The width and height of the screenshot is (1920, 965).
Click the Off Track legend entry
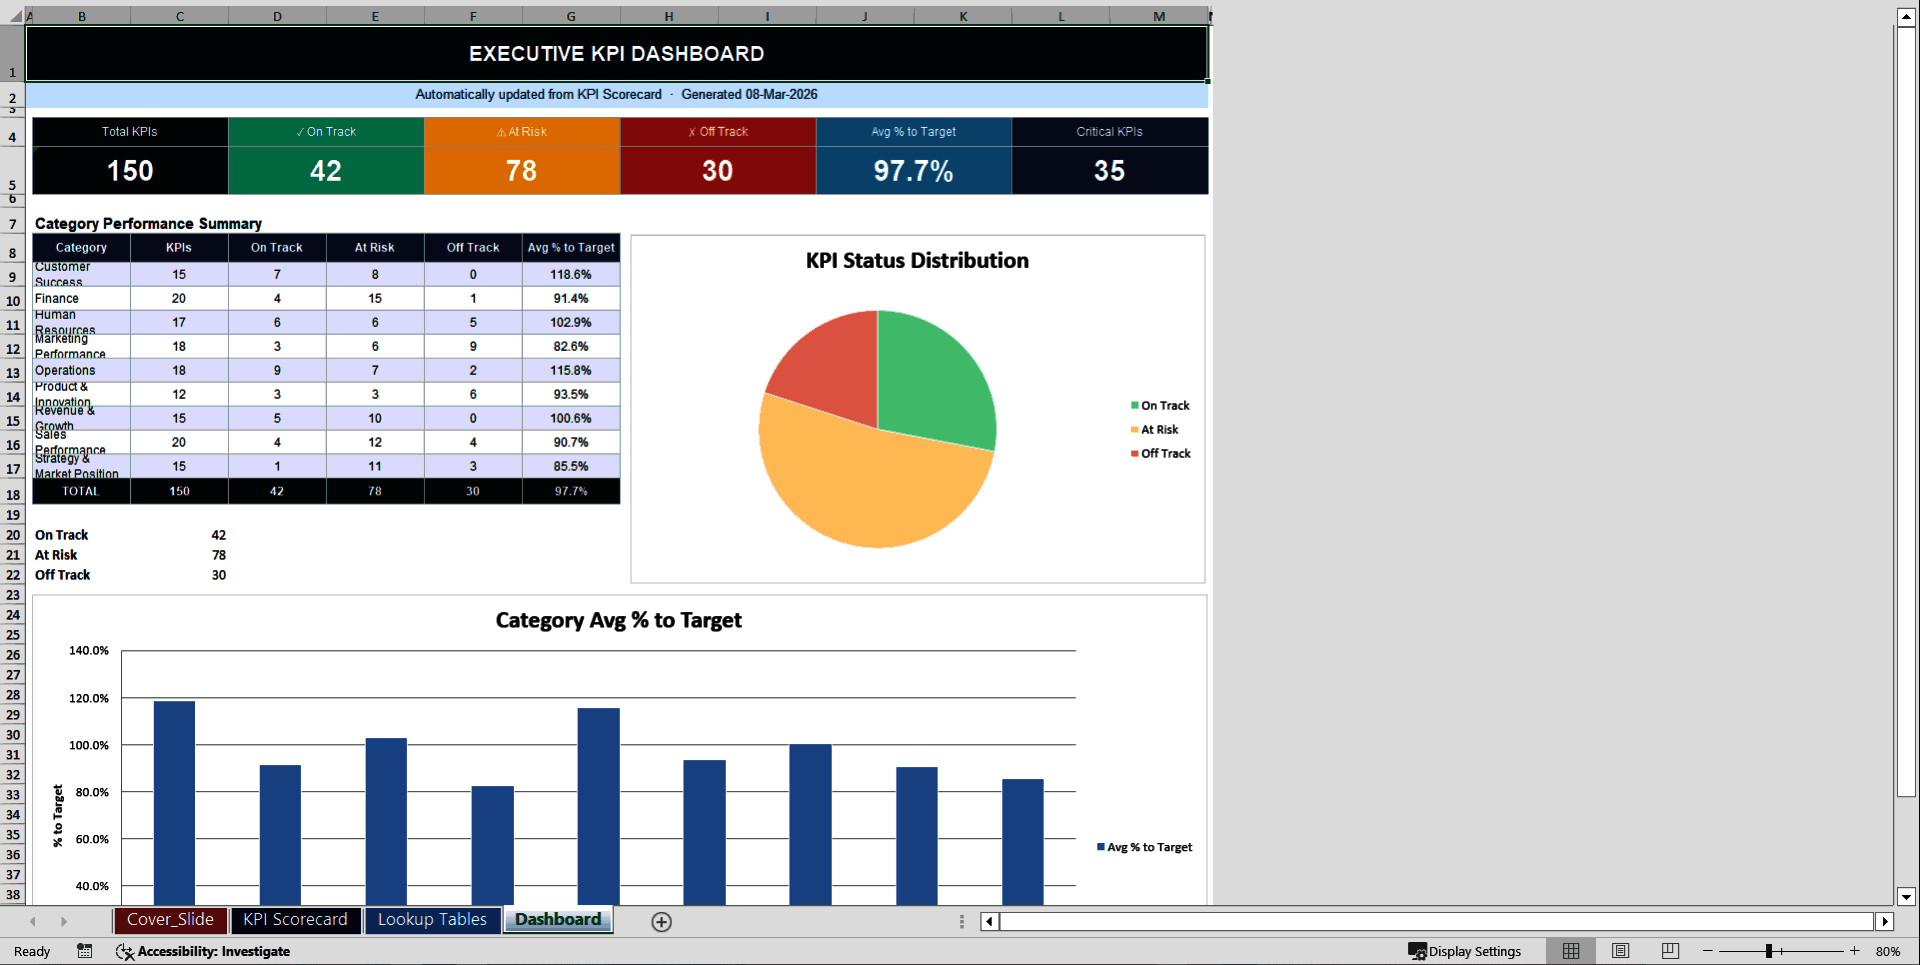pyautogui.click(x=1161, y=453)
